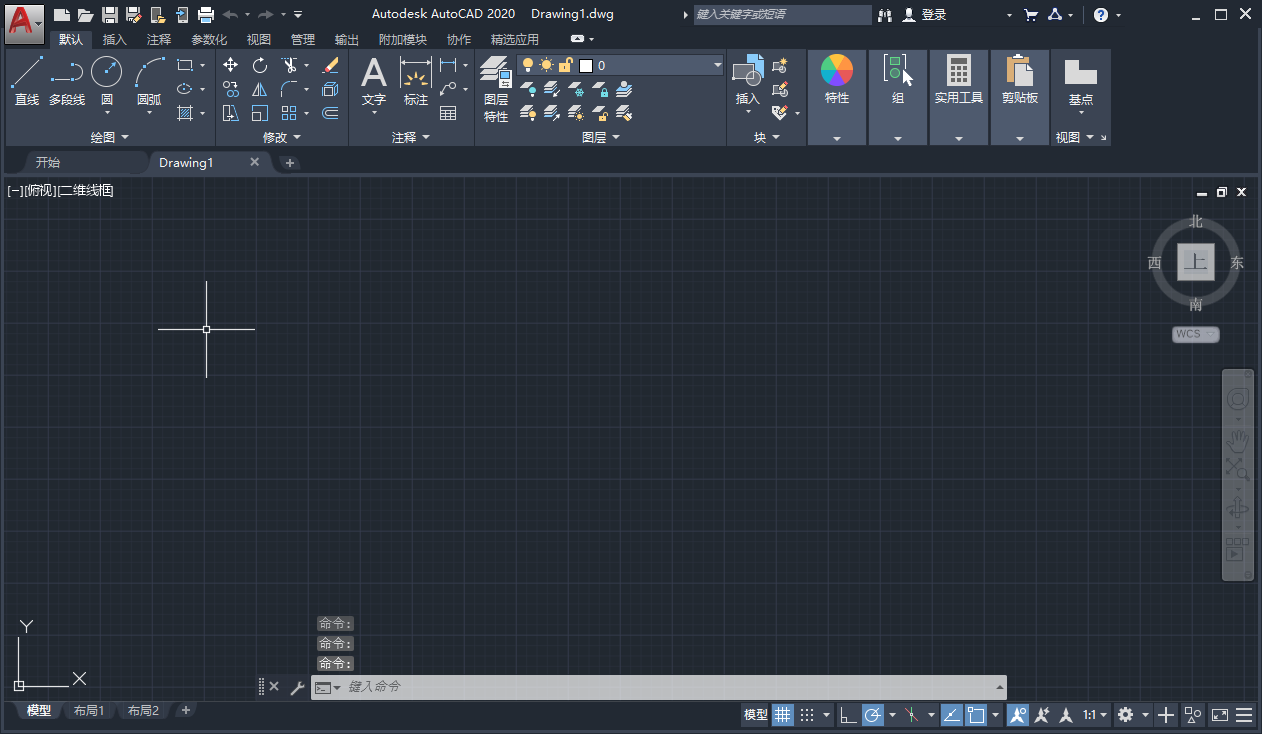The image size is (1262, 734).
Task: Toggle orthogonal mode in status bar
Action: [x=847, y=715]
